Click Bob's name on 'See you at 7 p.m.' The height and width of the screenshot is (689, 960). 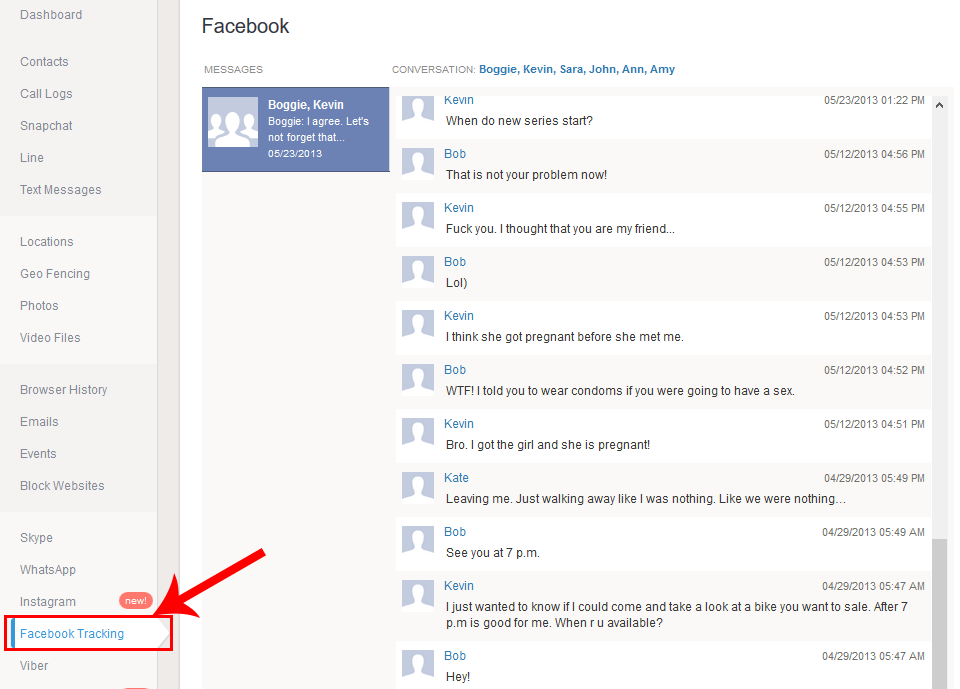point(455,532)
